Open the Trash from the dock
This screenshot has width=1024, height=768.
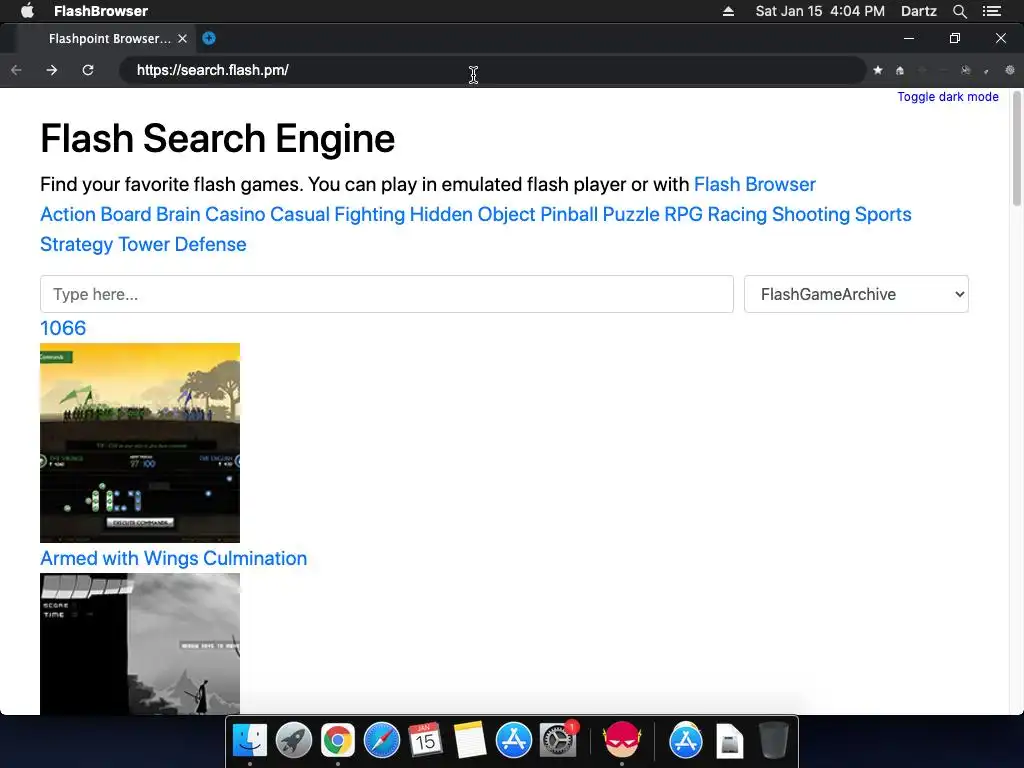click(x=774, y=741)
